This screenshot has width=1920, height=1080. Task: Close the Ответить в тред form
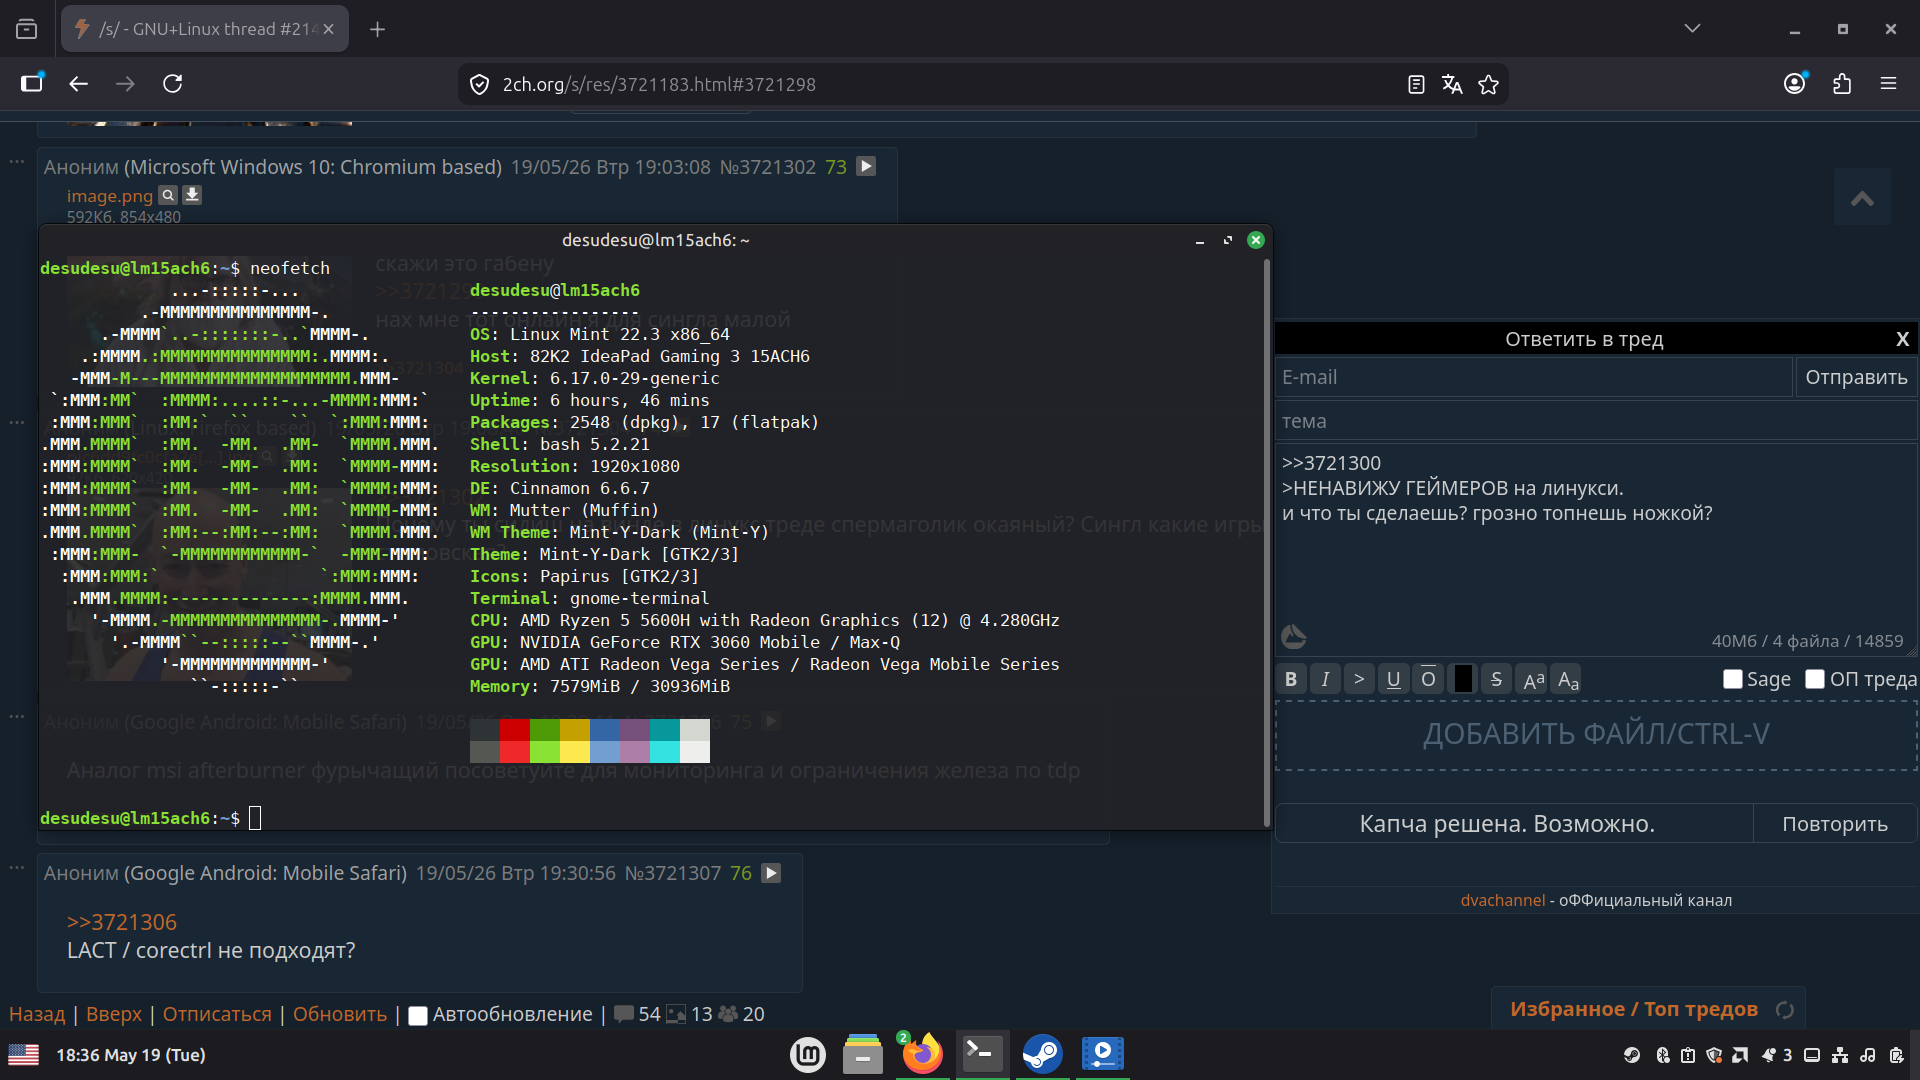[1902, 339]
